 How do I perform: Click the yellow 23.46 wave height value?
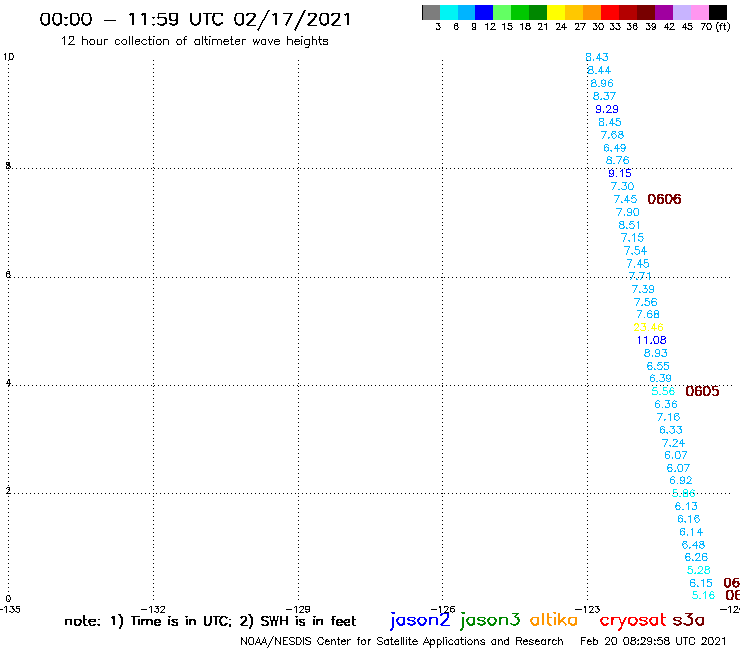pos(648,327)
